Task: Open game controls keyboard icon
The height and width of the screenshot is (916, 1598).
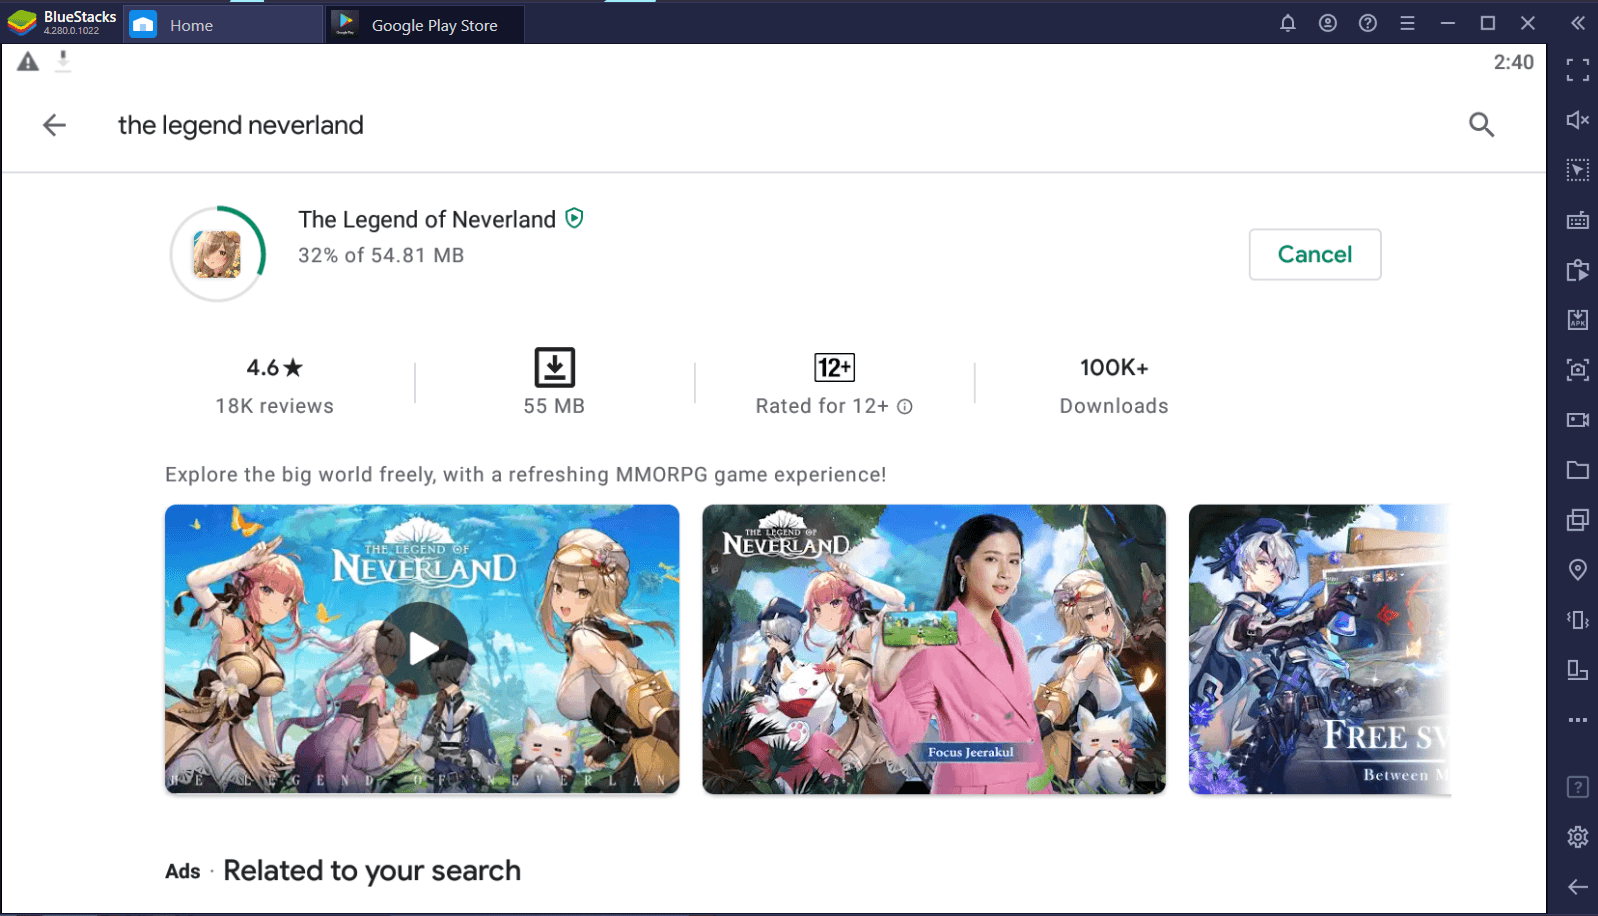Action: coord(1577,220)
